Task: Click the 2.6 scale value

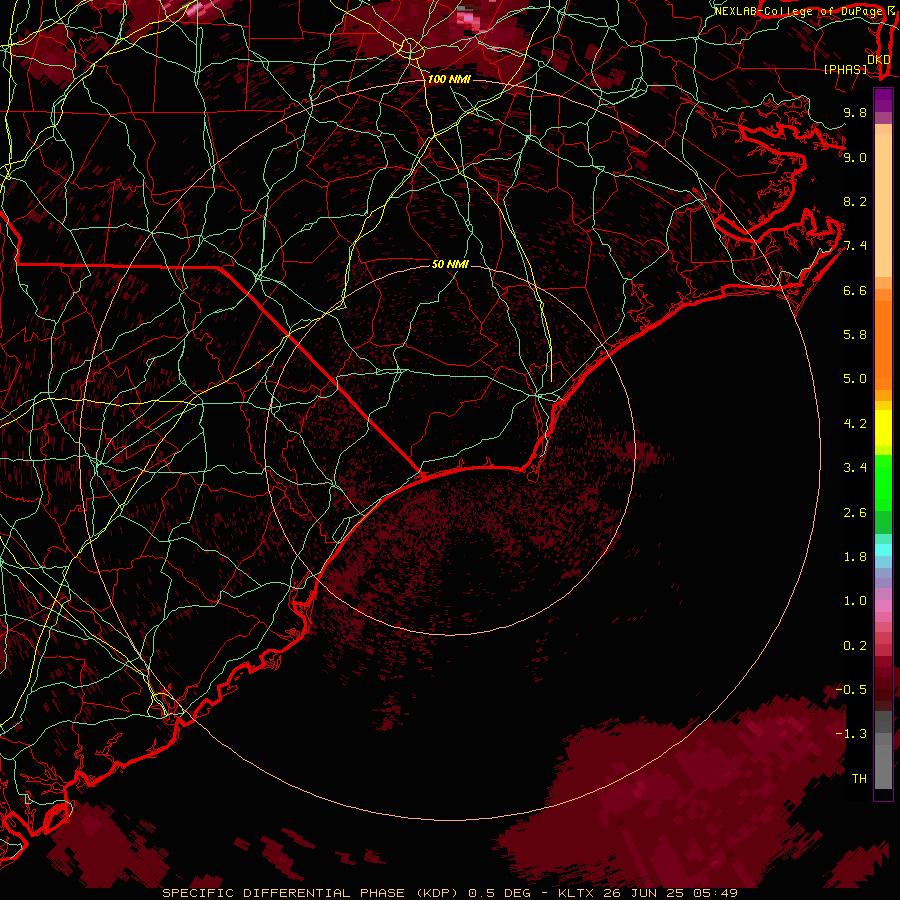Action: pyautogui.click(x=855, y=513)
